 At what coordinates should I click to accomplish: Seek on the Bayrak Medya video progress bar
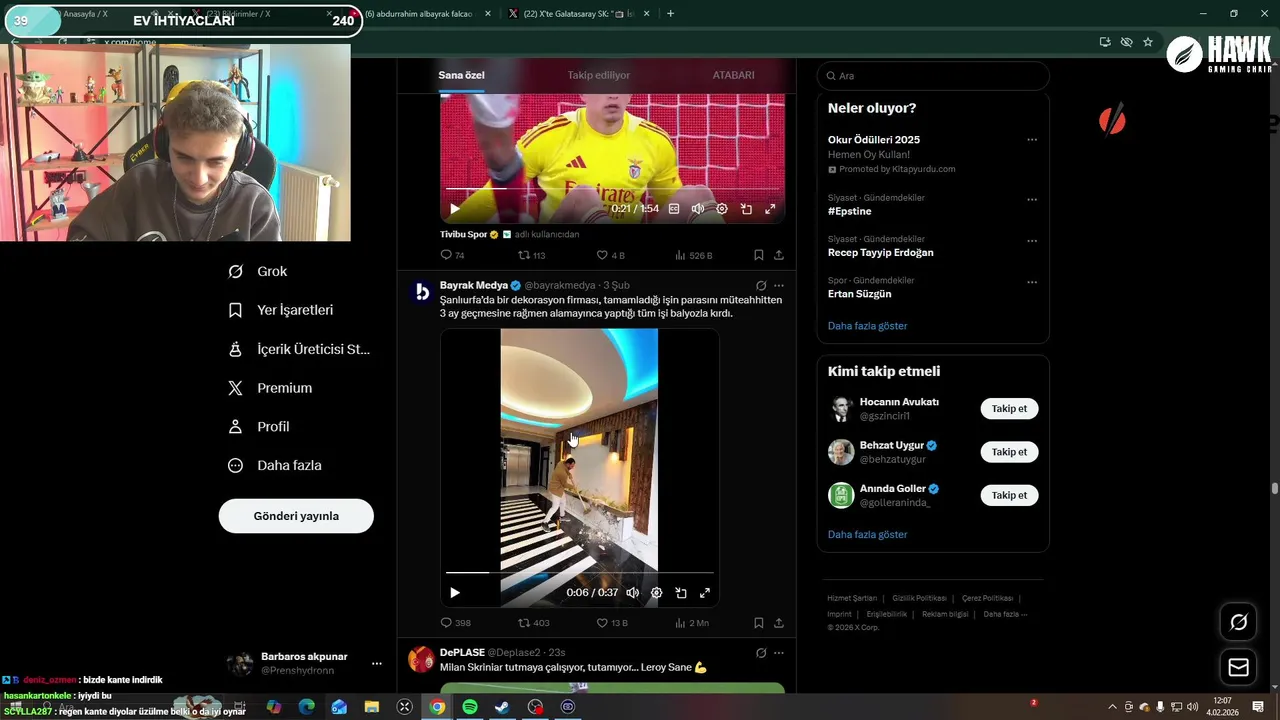[580, 572]
